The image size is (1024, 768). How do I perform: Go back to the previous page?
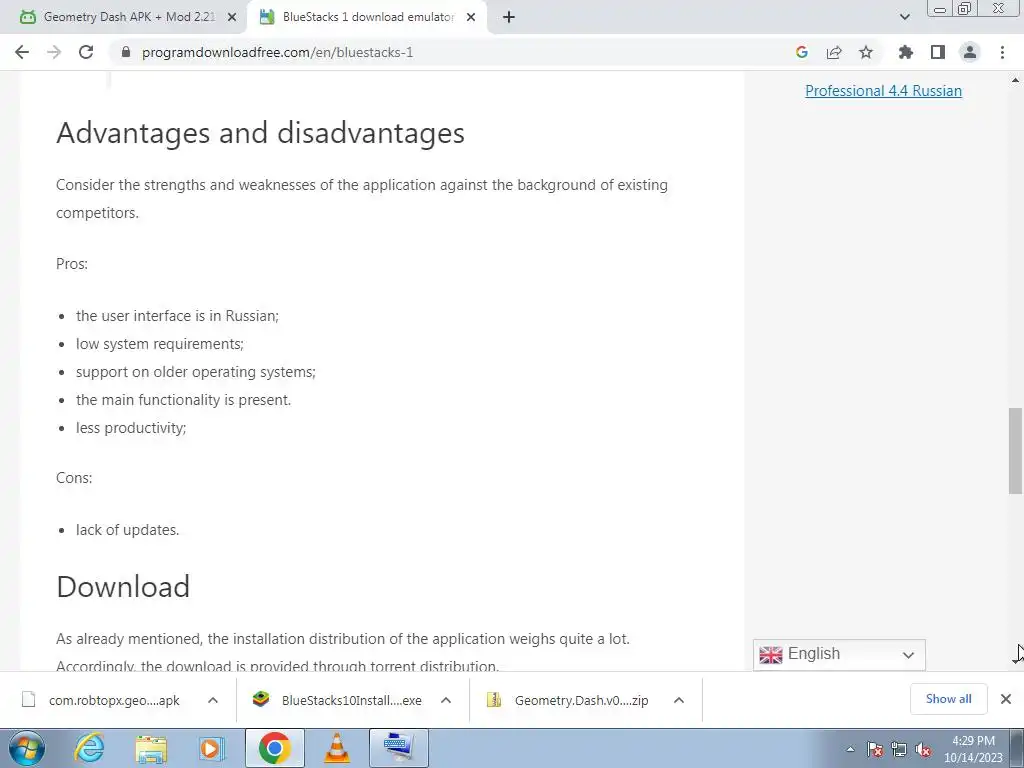(x=22, y=52)
